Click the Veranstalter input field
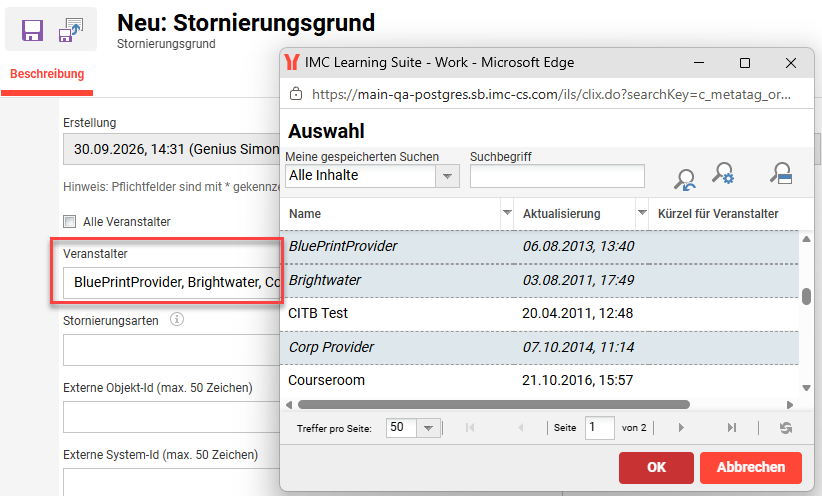 (172, 283)
